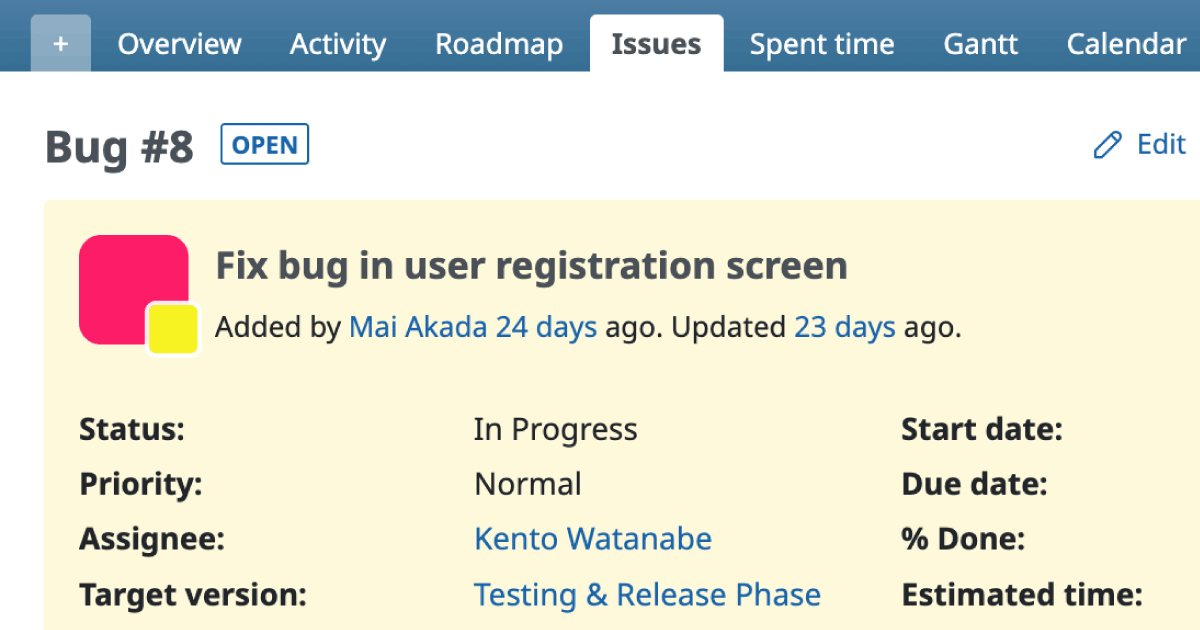Open the Activity tab
Screen dimensions: 1200x630
(337, 44)
